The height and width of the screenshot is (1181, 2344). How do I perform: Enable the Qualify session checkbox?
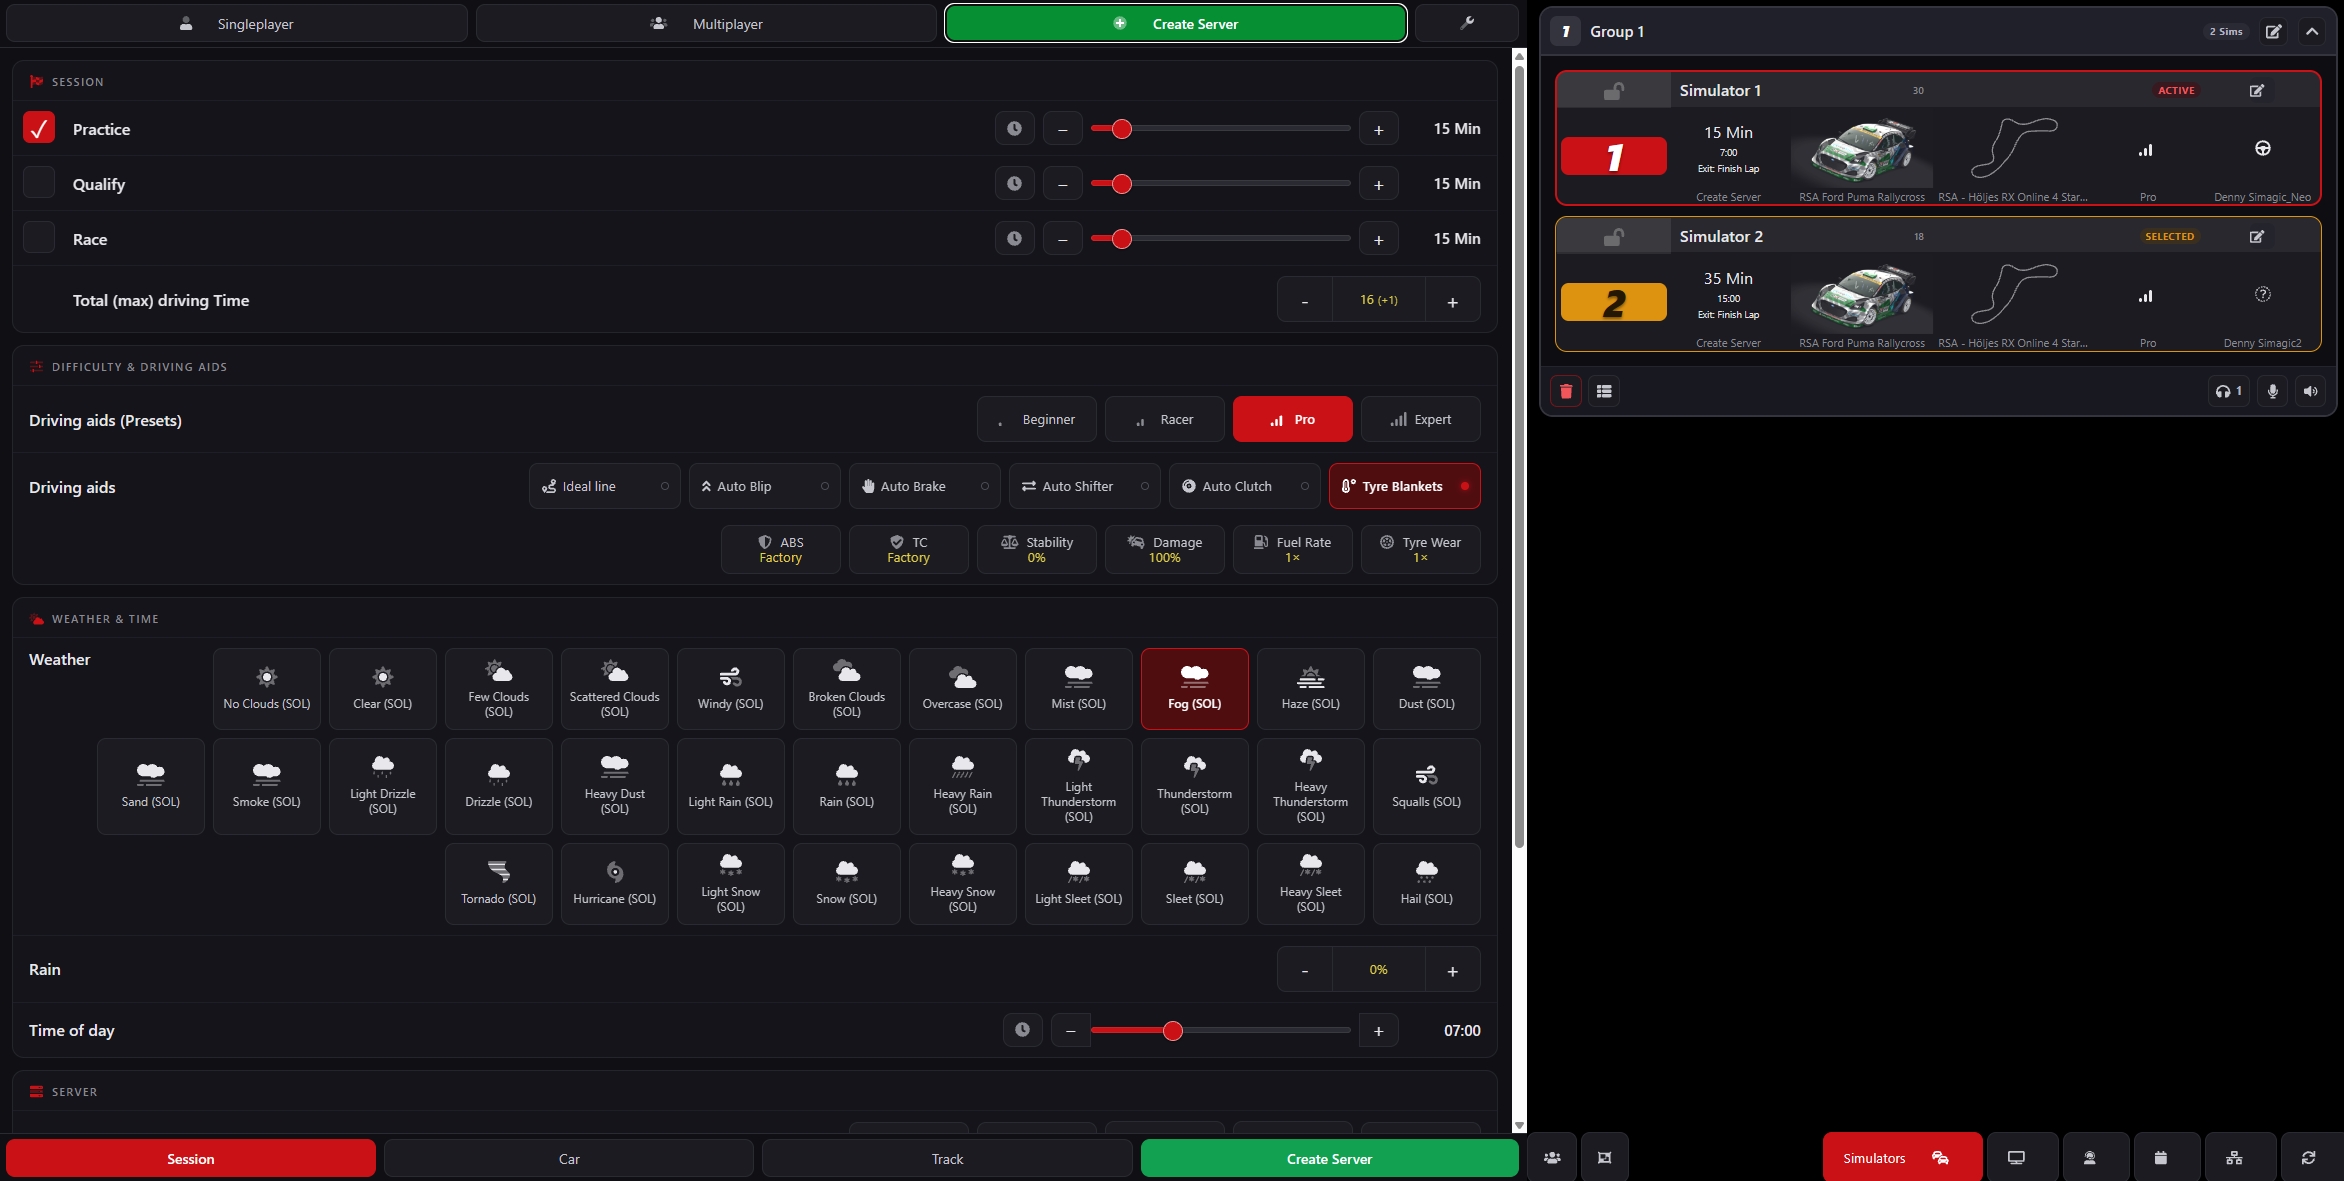[39, 183]
